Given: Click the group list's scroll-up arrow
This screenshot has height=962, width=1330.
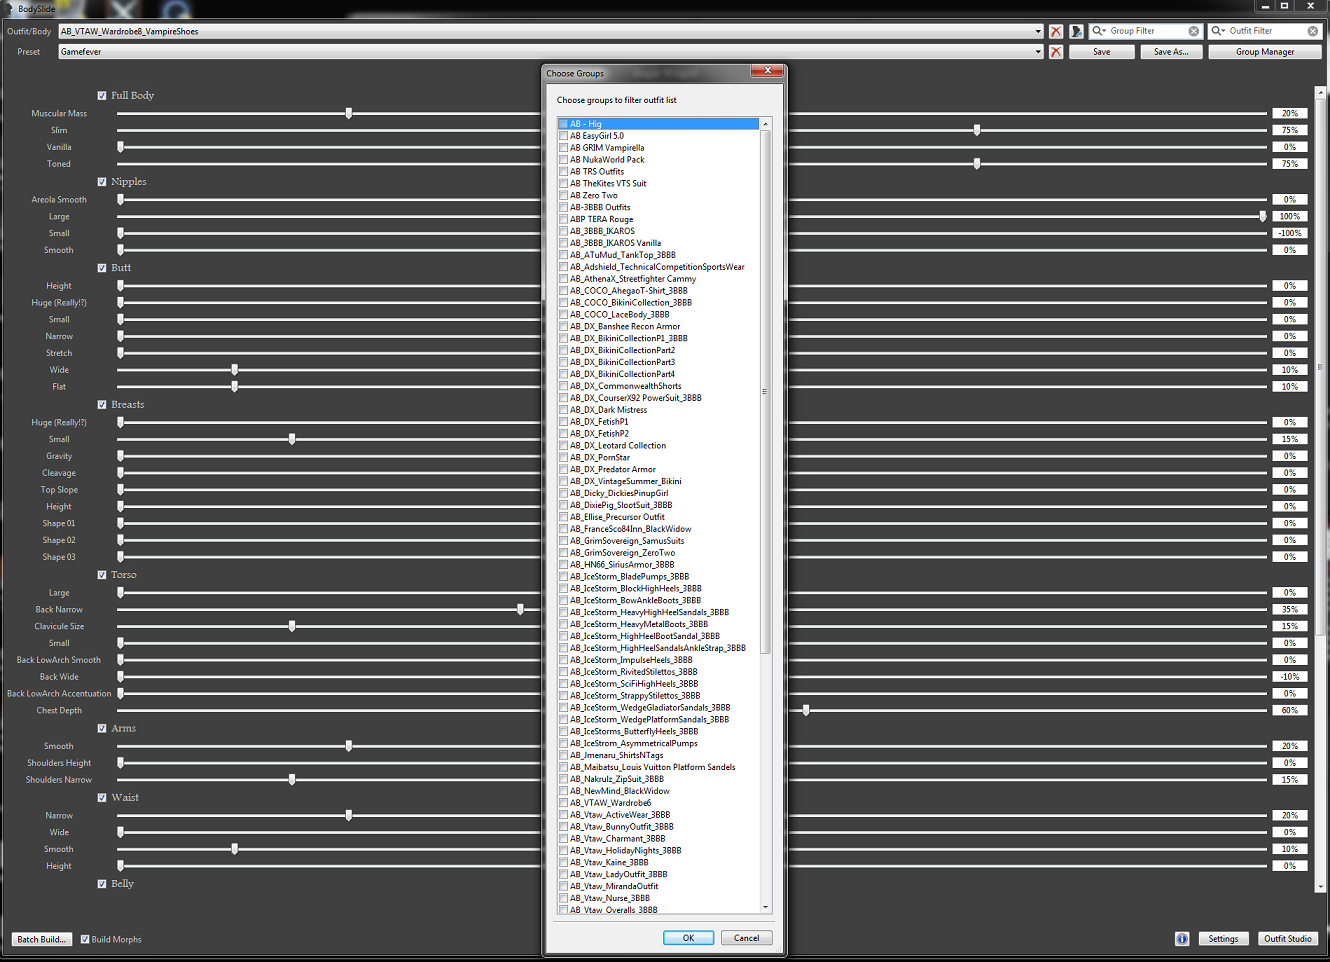Looking at the screenshot, I should coord(766,124).
